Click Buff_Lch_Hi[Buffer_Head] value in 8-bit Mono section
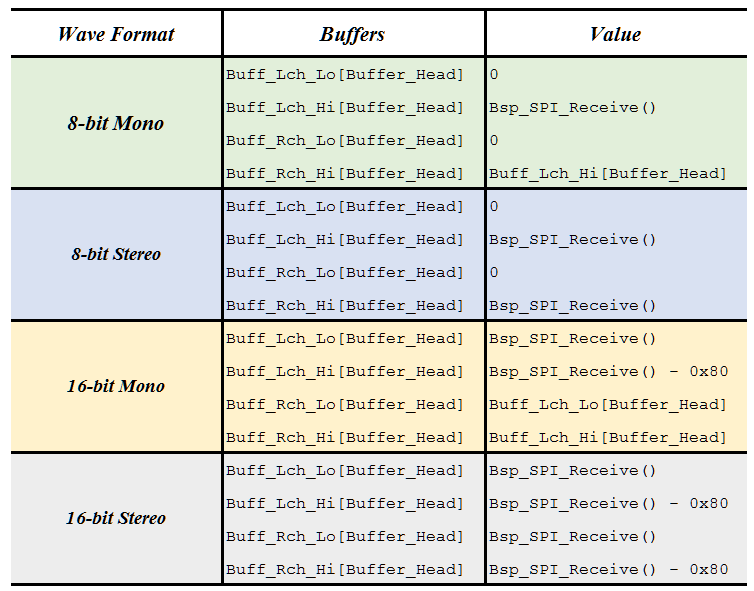Image resolution: width=754 pixels, height=591 pixels. point(607,174)
